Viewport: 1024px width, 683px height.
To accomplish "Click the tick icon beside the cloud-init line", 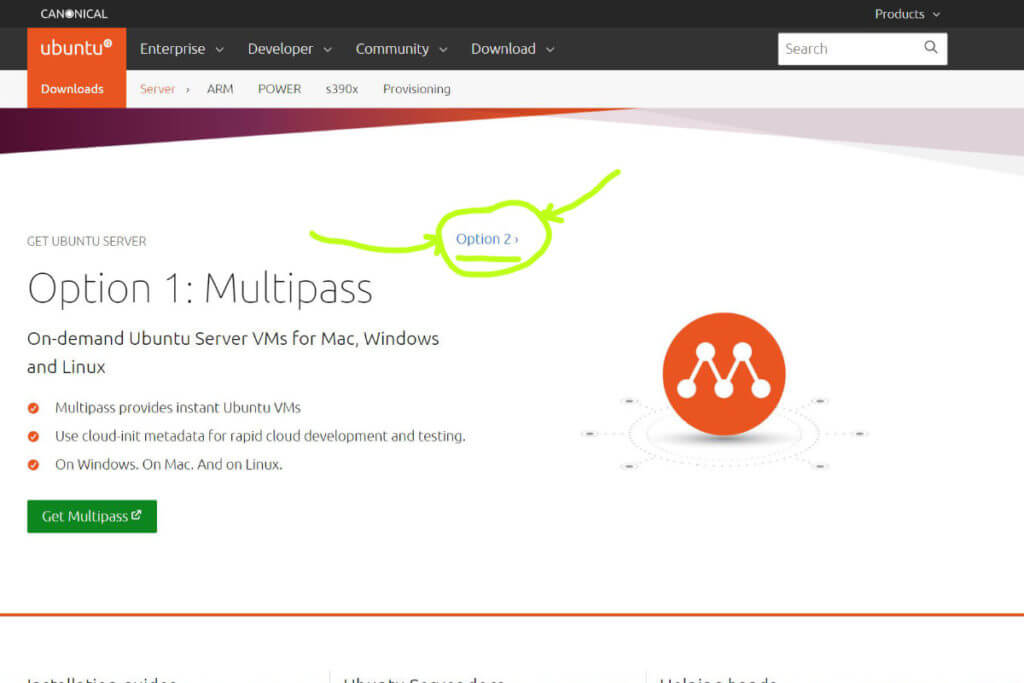I will click(33, 436).
